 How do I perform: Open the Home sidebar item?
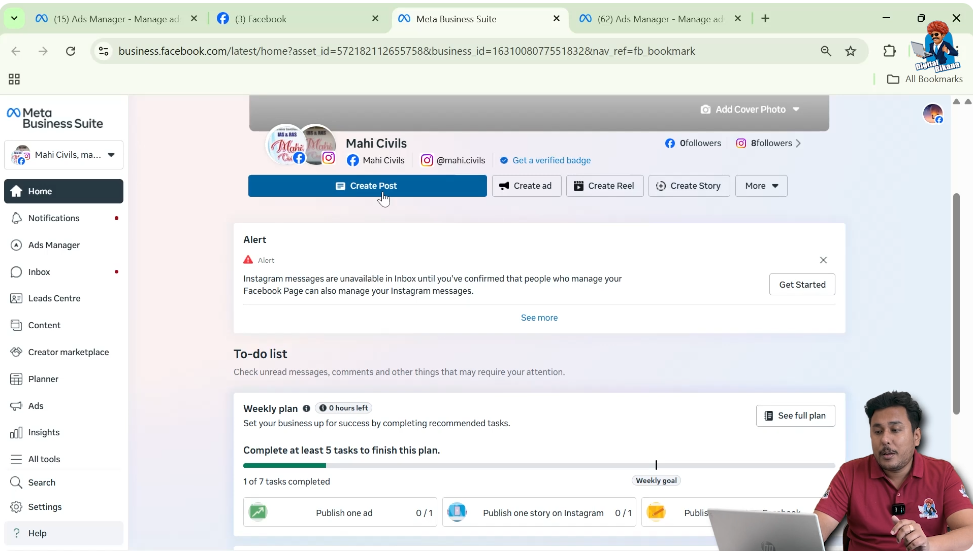[x=63, y=191]
